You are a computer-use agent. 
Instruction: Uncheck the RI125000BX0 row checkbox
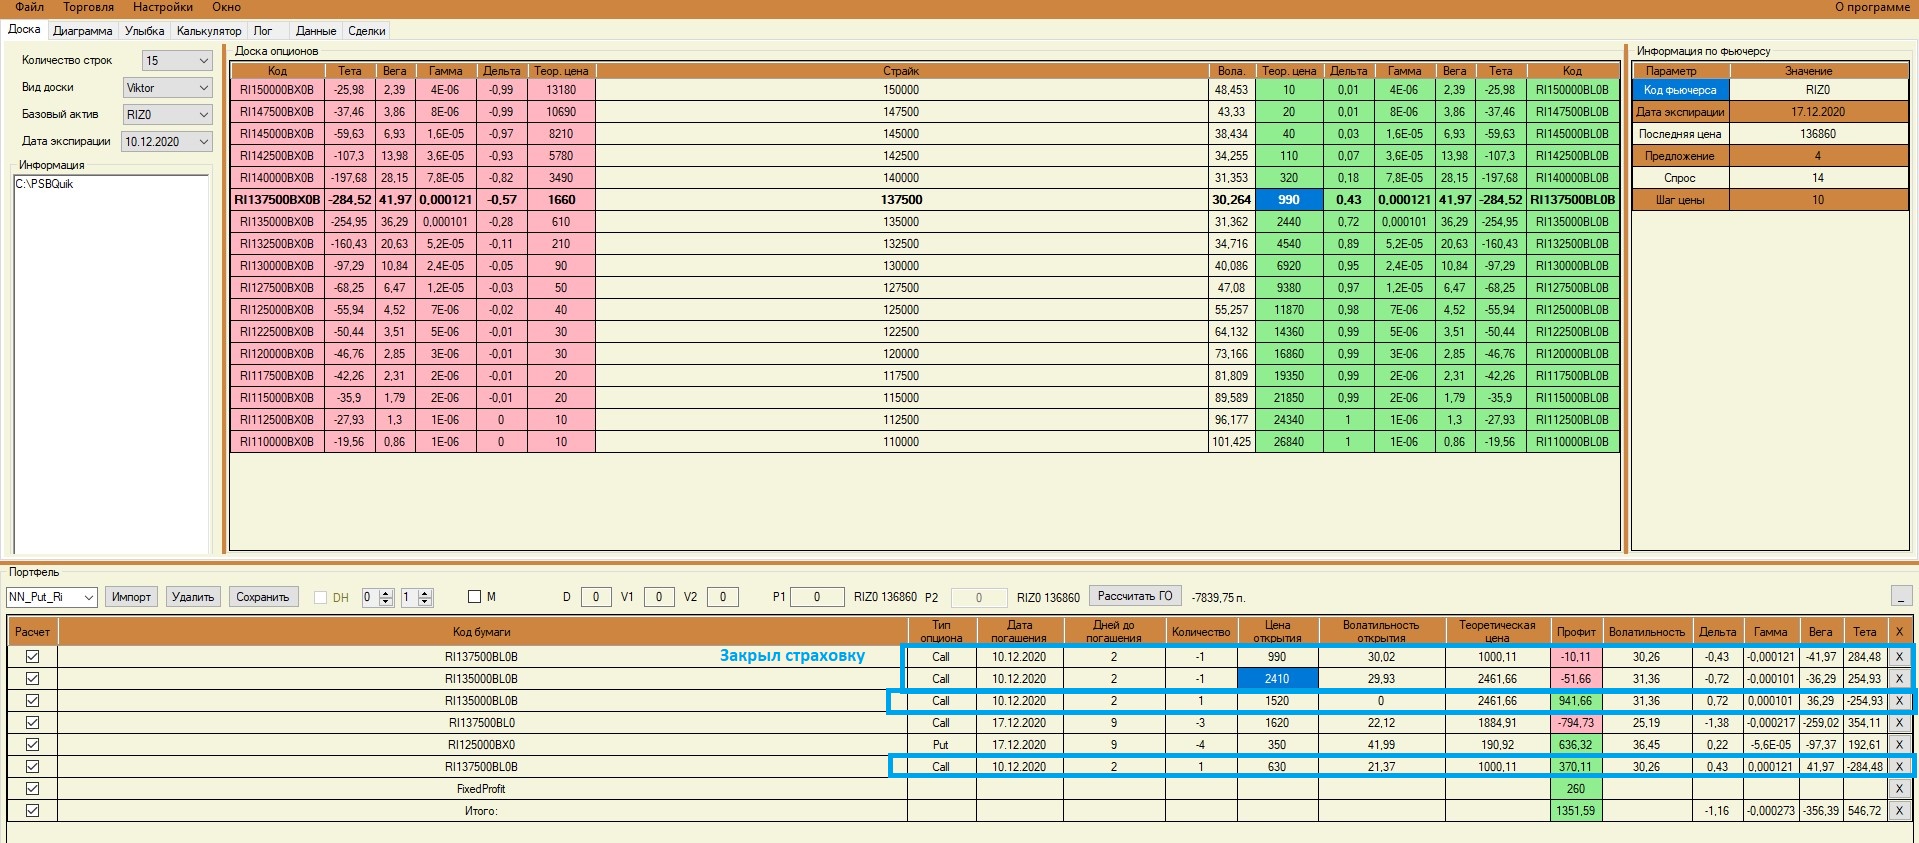(32, 745)
